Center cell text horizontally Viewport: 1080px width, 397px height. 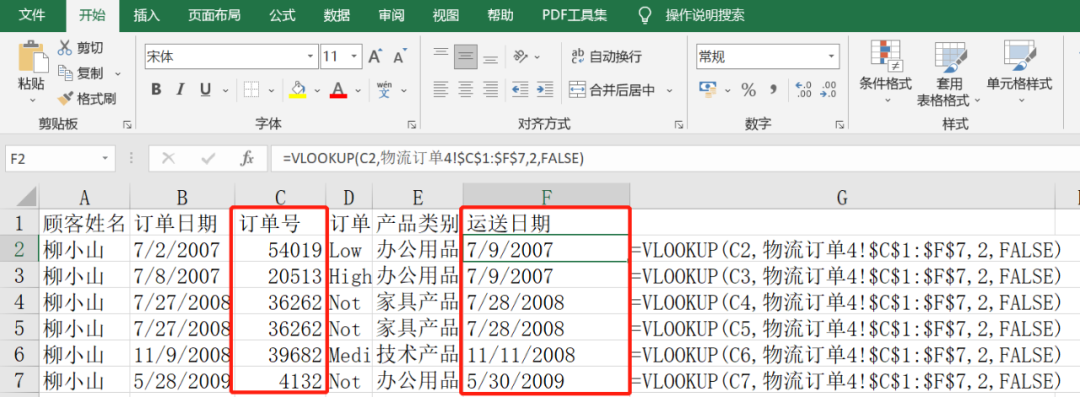[x=466, y=89]
